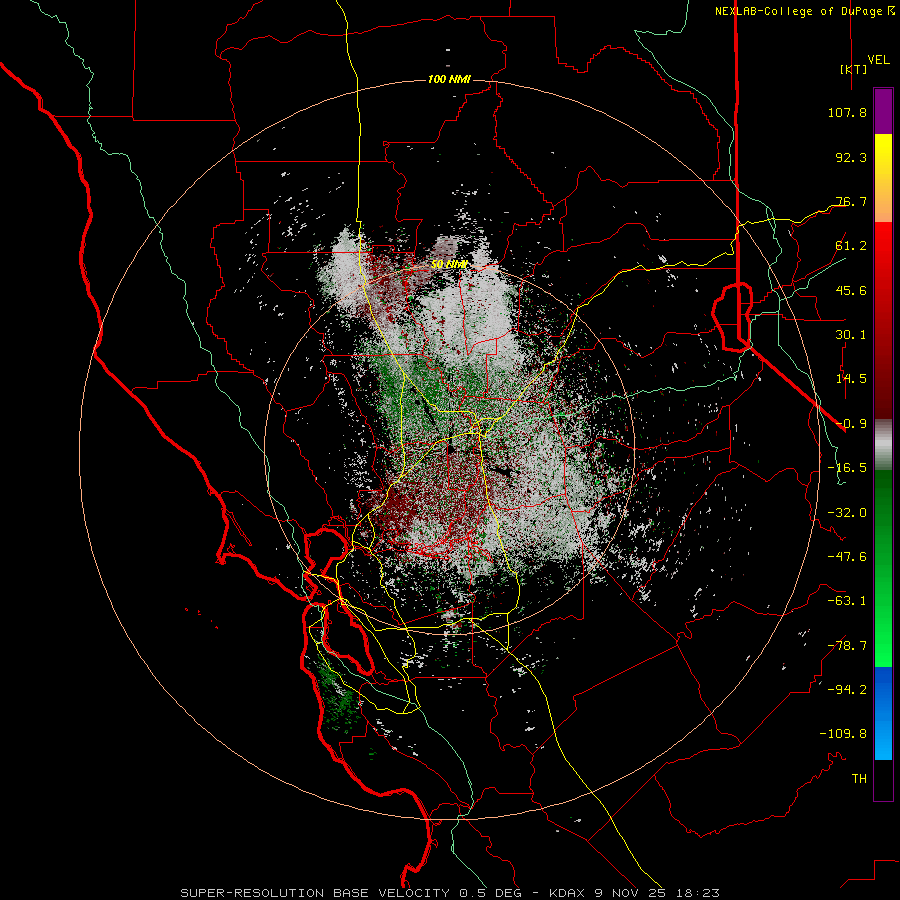Select the -78.7 legend value
900x900 pixels.
click(847, 646)
